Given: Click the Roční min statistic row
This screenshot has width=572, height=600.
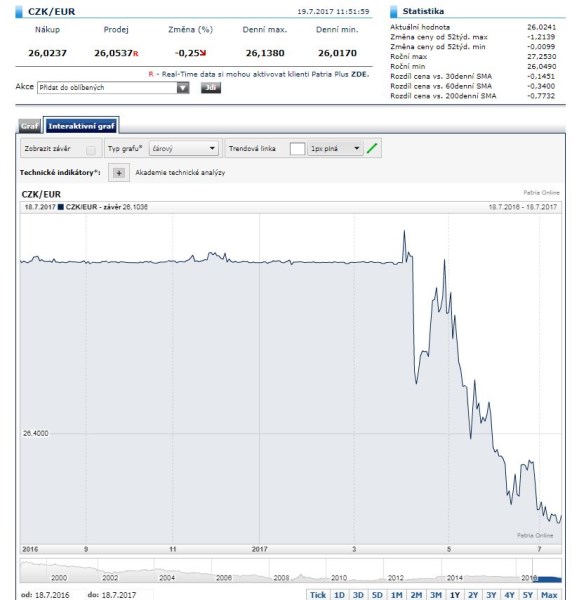Looking at the screenshot, I should [473, 67].
